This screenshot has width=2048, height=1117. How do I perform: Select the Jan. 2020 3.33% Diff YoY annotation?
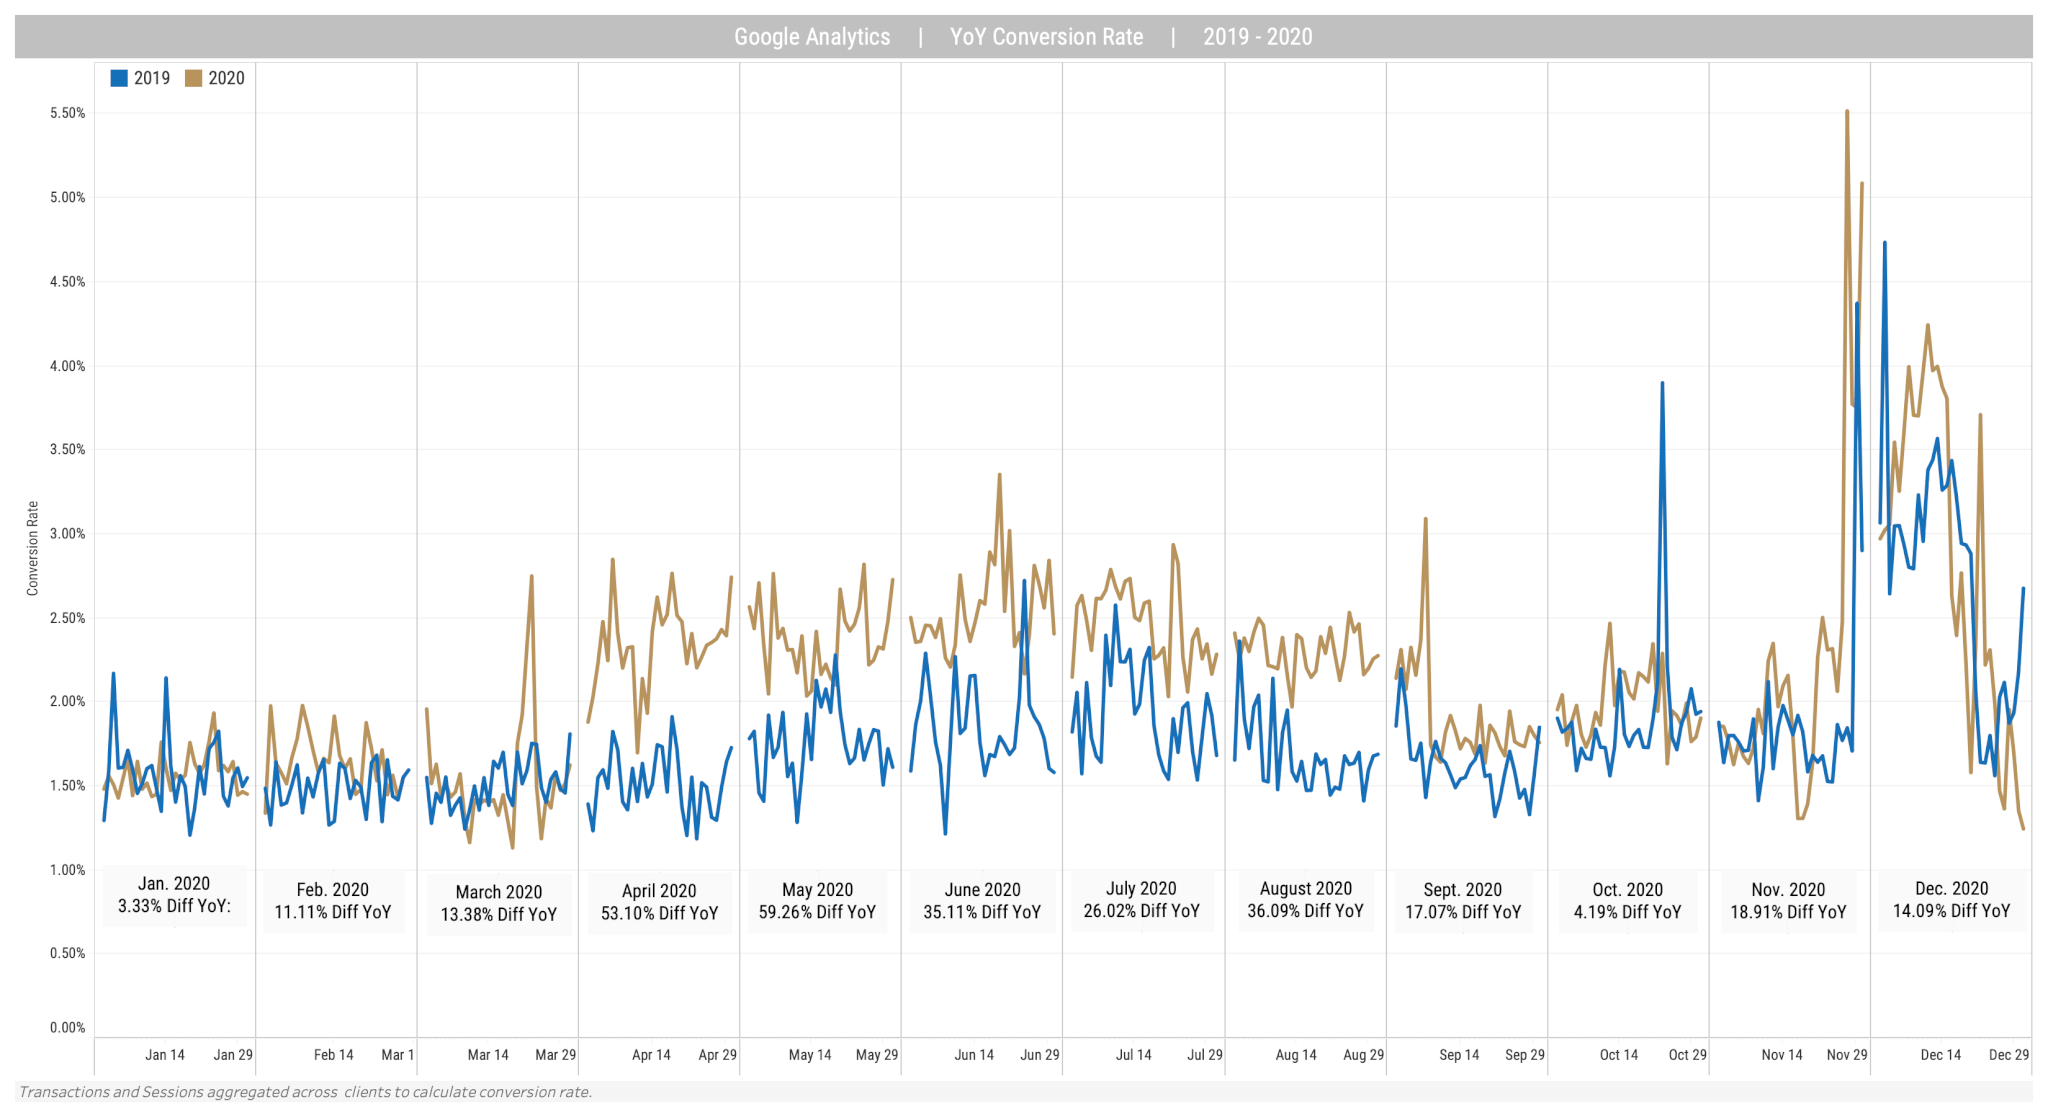[174, 895]
